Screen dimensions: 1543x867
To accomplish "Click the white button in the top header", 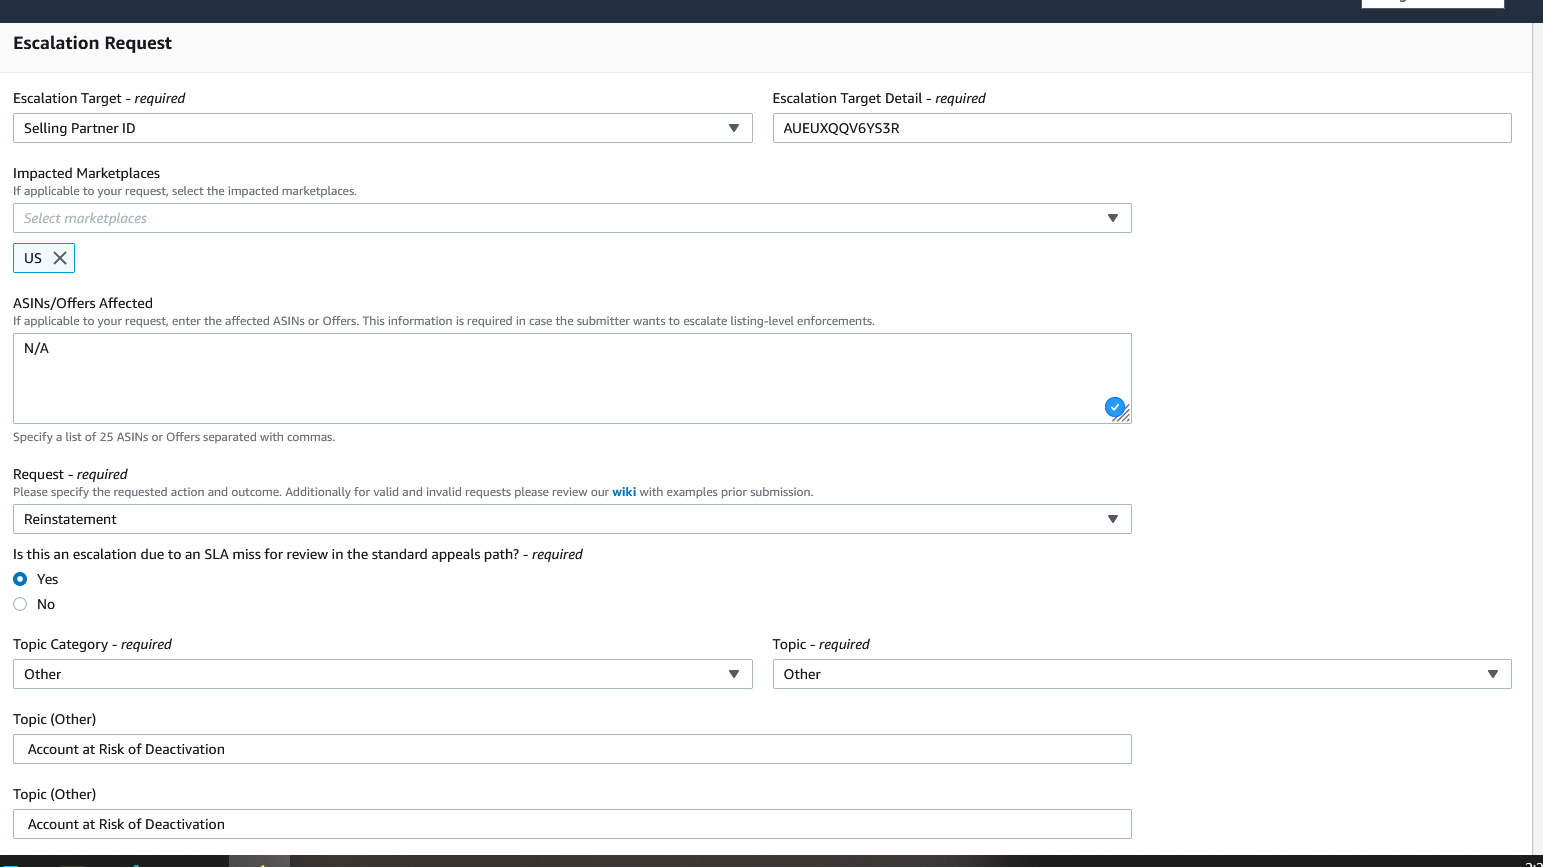I will (1432, 4).
